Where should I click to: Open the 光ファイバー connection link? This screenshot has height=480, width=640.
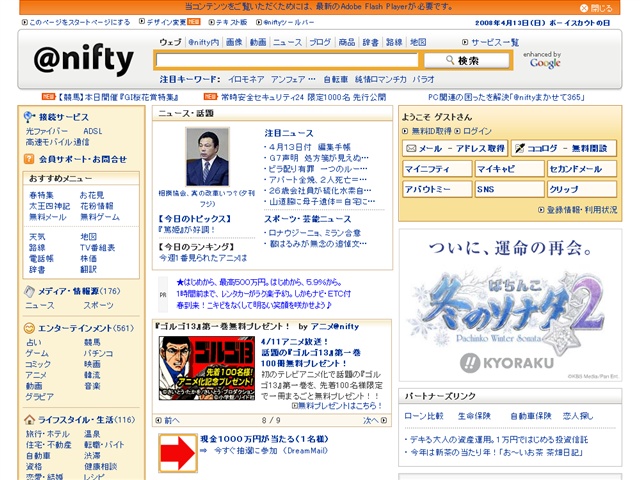47,131
